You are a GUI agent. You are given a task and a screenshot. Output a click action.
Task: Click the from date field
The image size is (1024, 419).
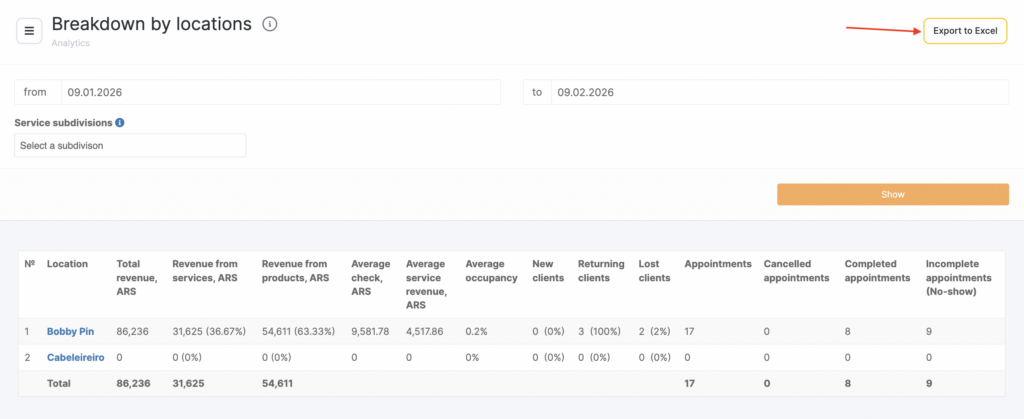[x=280, y=92]
